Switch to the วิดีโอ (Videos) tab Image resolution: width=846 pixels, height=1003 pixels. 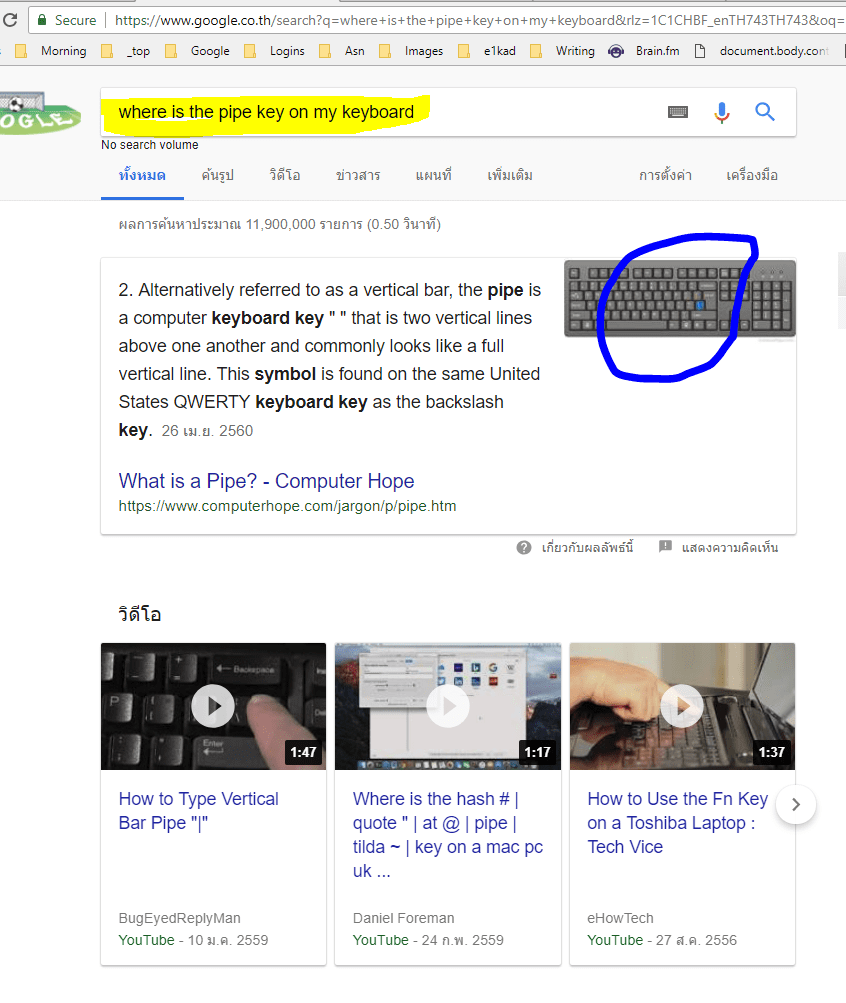(x=285, y=175)
